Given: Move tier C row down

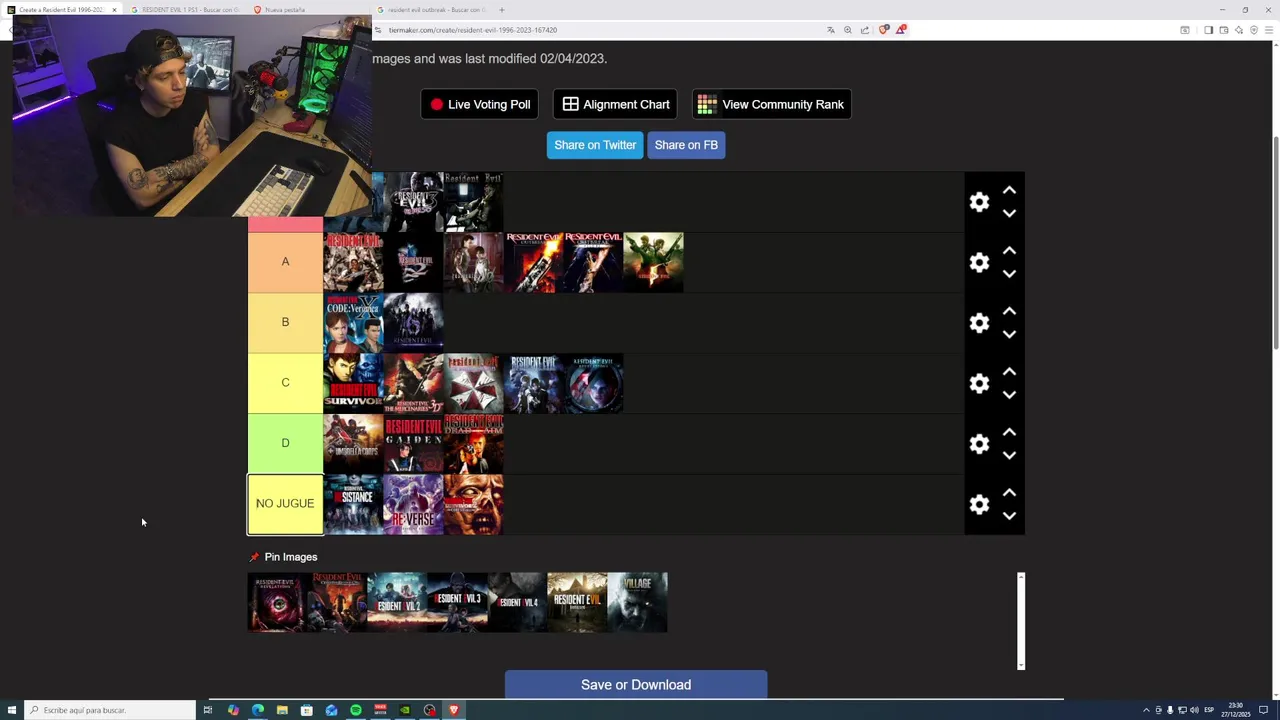Looking at the screenshot, I should (1009, 395).
